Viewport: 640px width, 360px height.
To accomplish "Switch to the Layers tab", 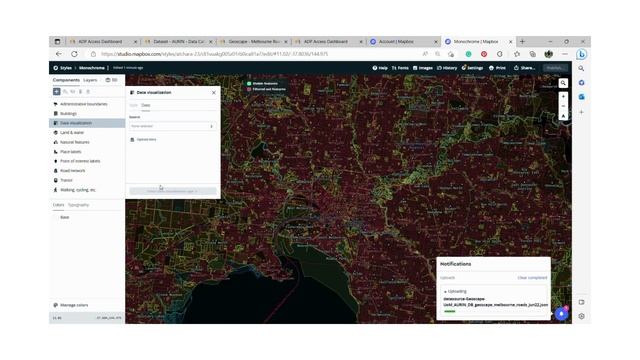I will (x=90, y=80).
